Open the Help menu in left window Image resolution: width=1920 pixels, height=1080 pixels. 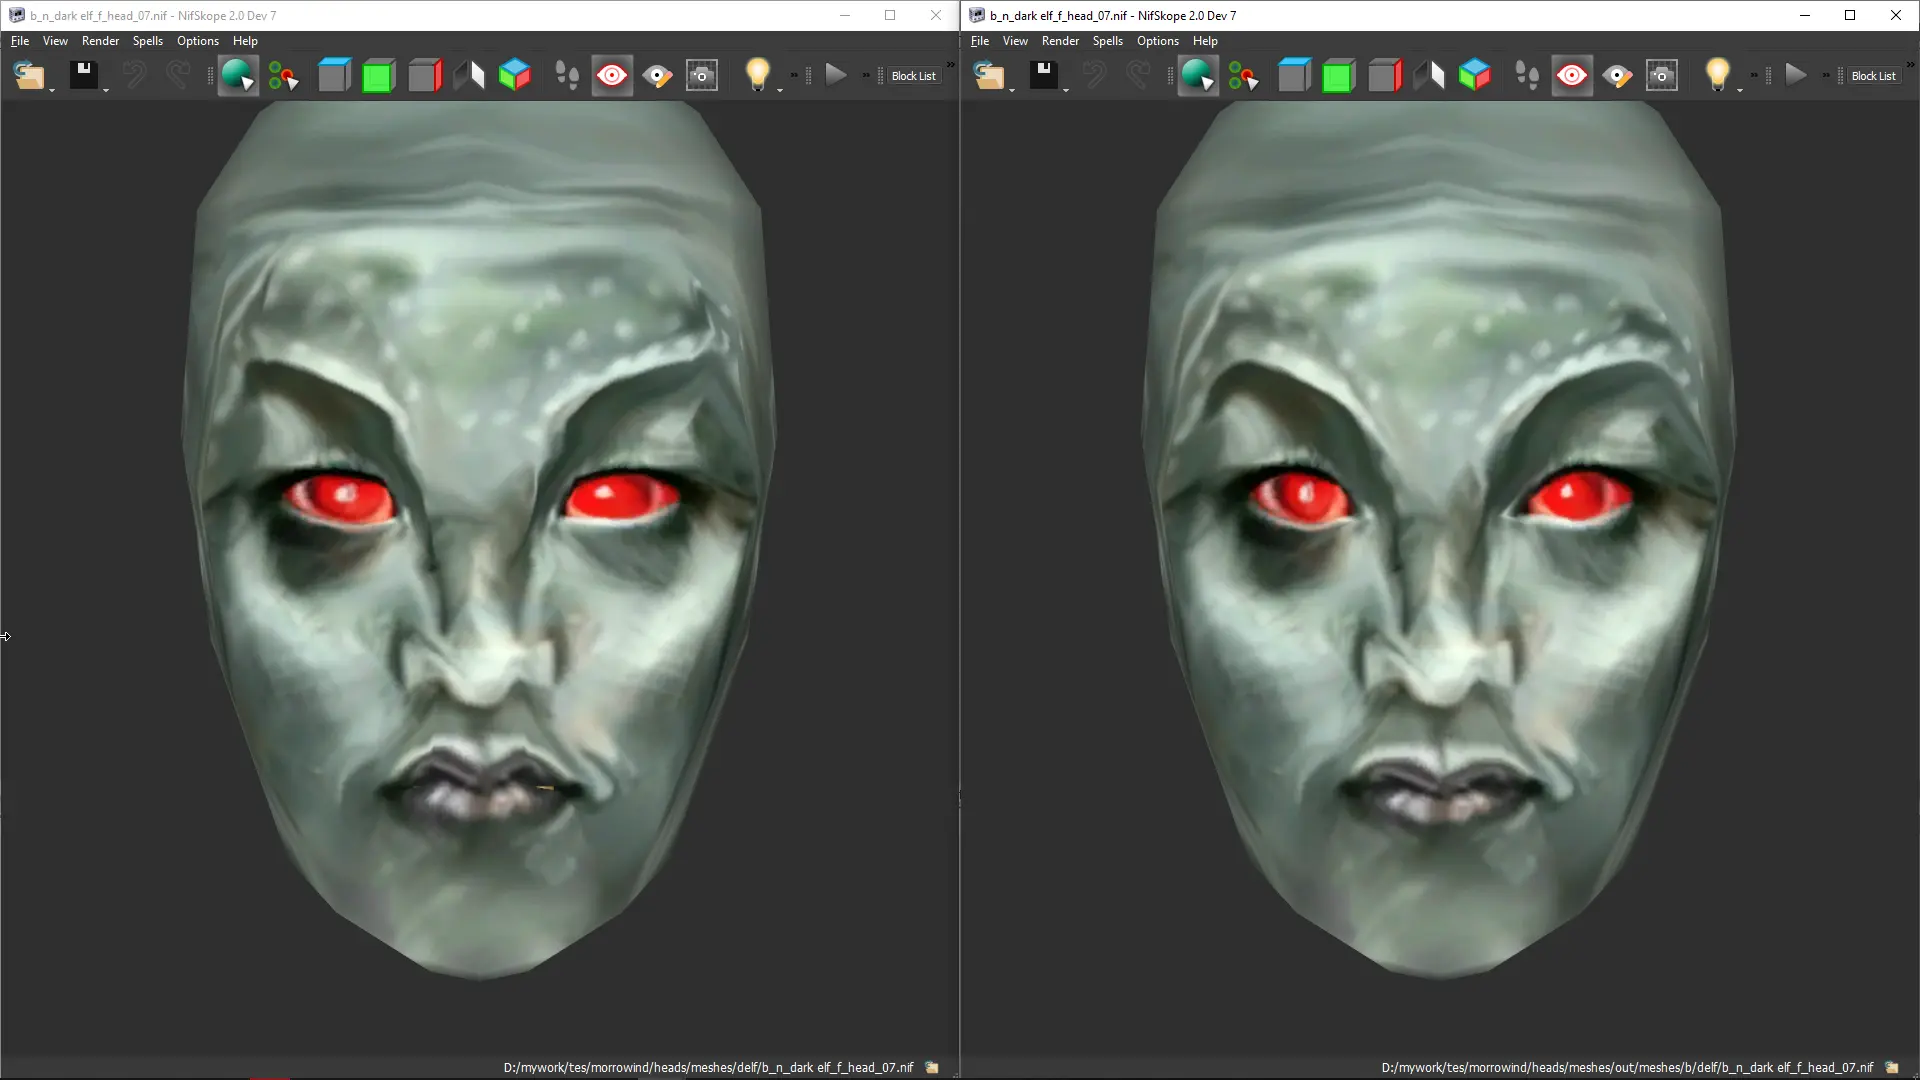pos(245,41)
